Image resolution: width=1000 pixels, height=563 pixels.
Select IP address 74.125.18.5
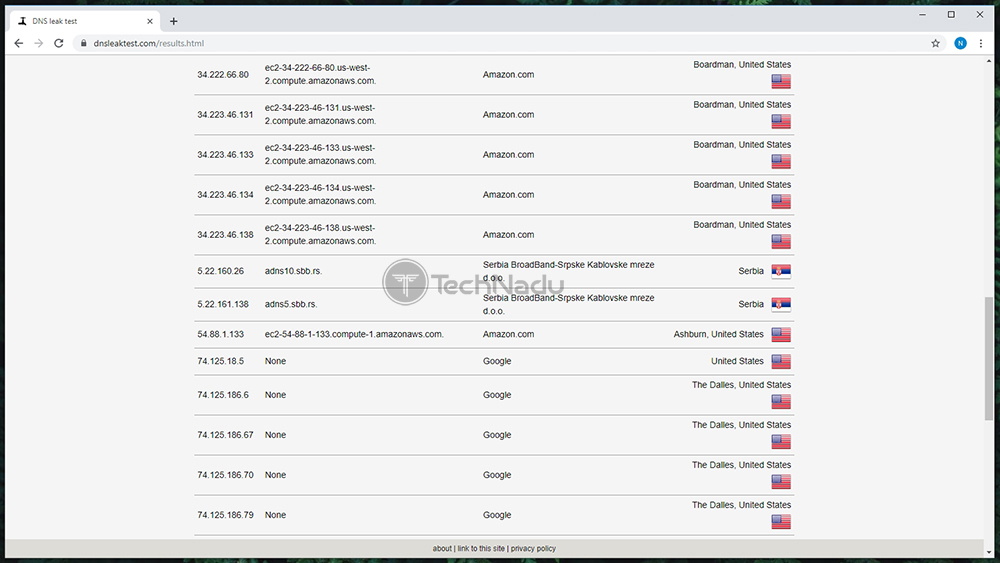click(220, 361)
